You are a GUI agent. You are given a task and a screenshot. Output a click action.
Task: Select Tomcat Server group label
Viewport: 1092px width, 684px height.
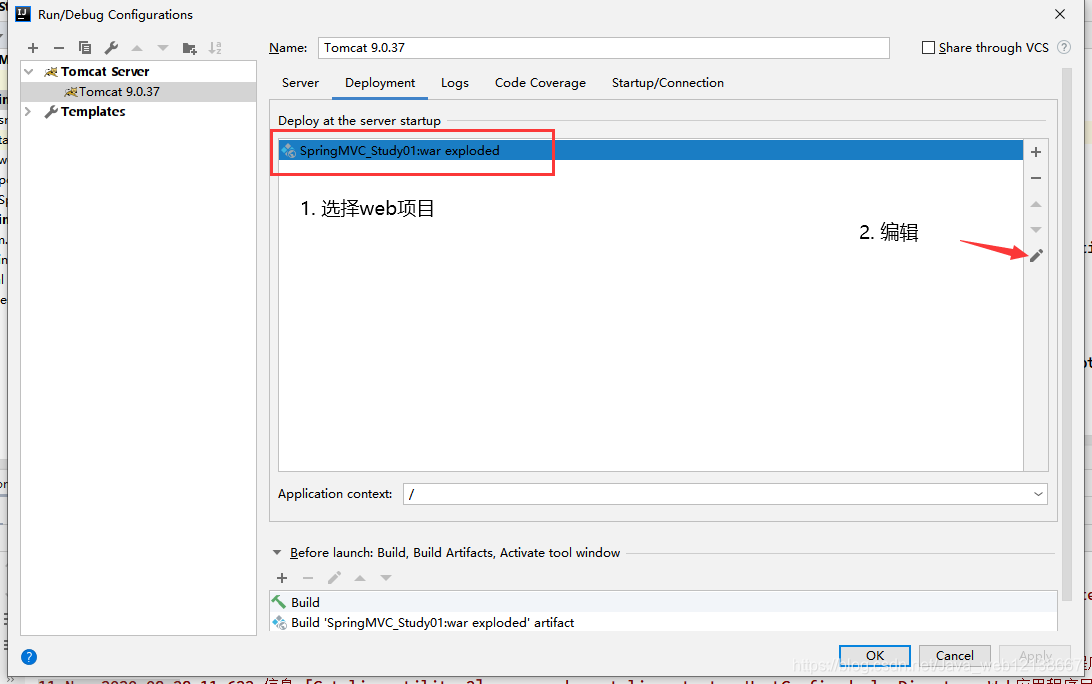click(105, 72)
